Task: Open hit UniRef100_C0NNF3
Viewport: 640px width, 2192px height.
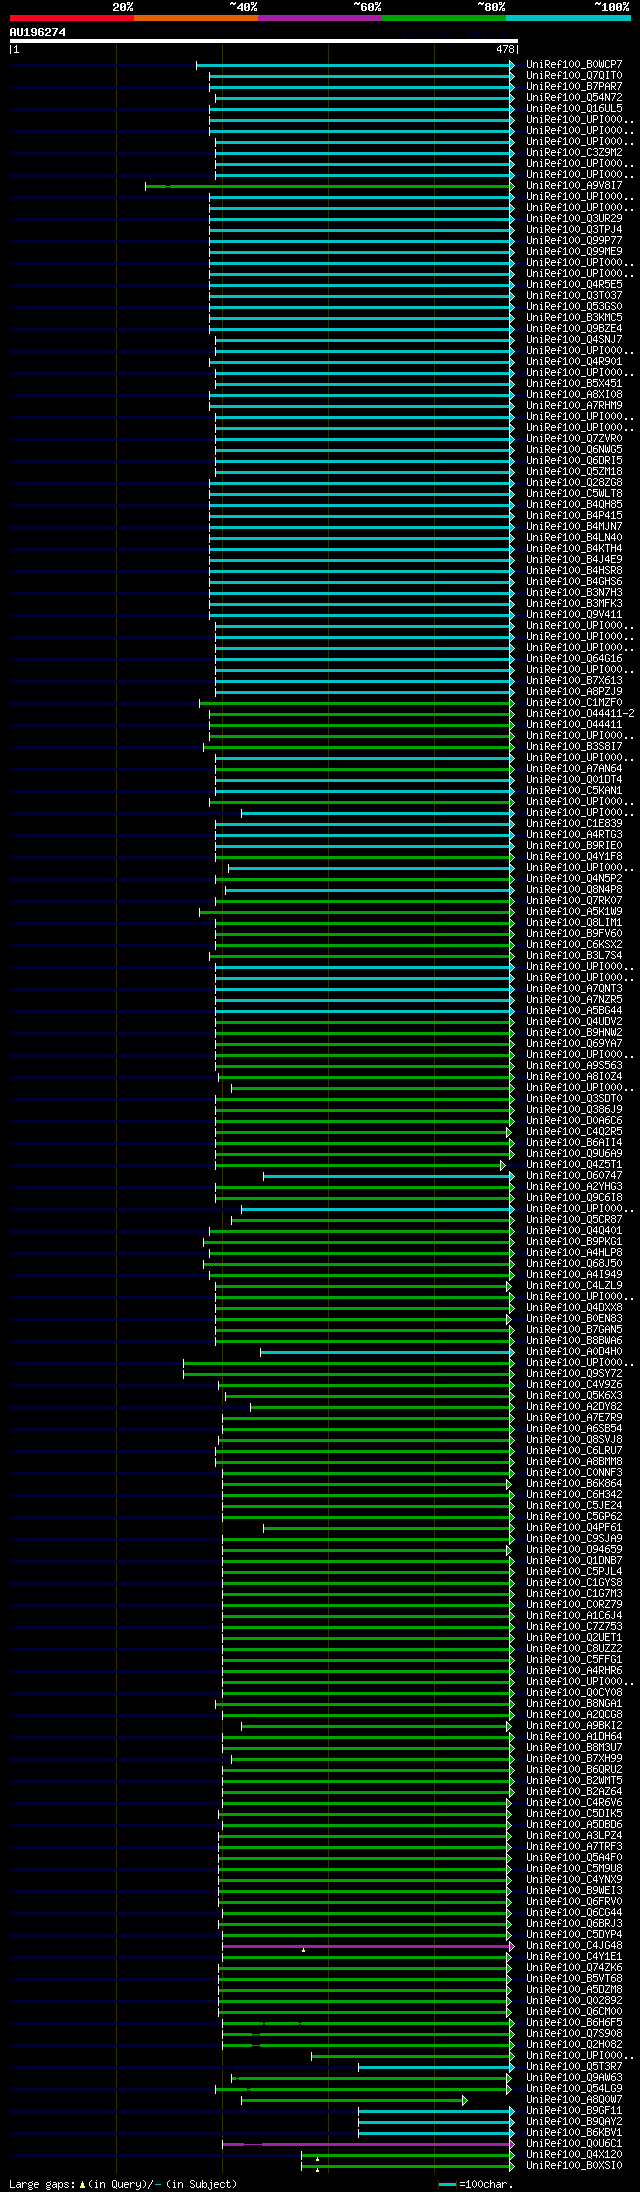Action: (574, 1473)
